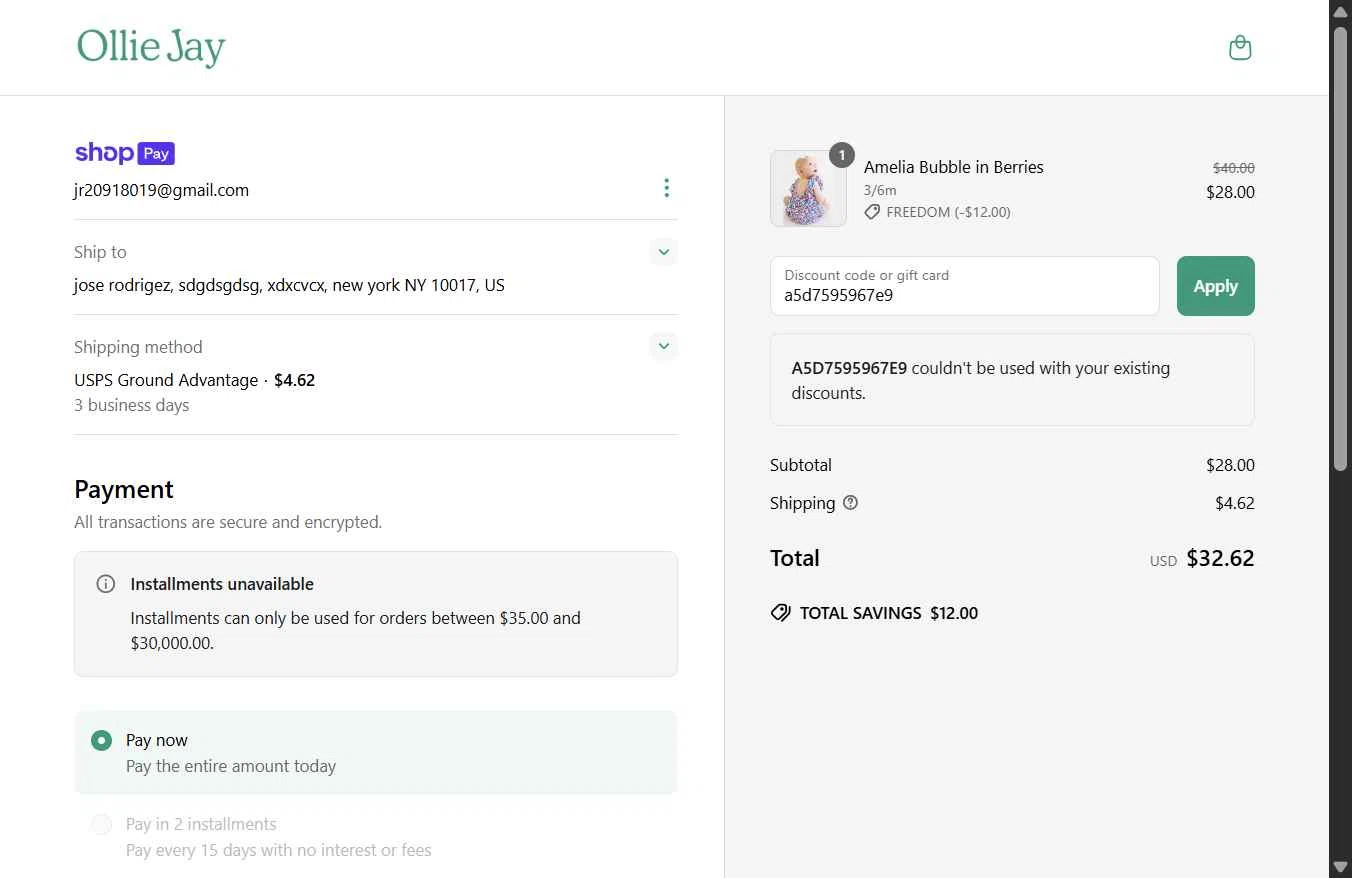This screenshot has width=1352, height=878.
Task: Click the shipping help question mark icon
Action: coord(850,503)
